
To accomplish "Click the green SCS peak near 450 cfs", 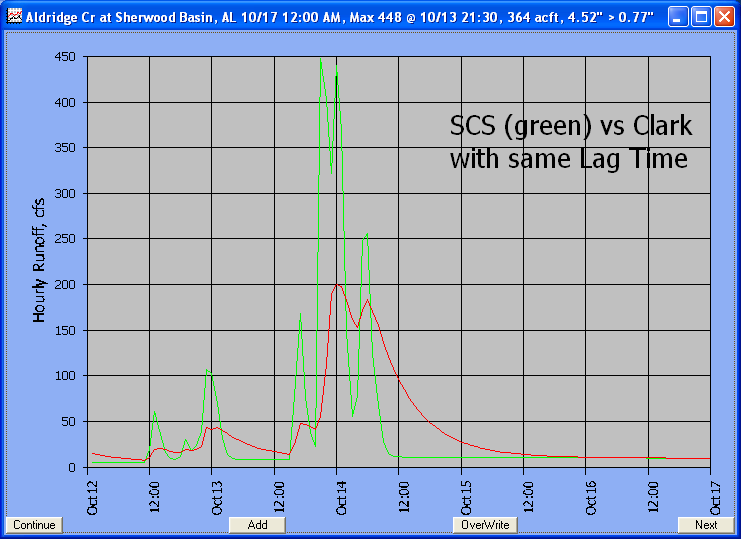I will (x=321, y=60).
